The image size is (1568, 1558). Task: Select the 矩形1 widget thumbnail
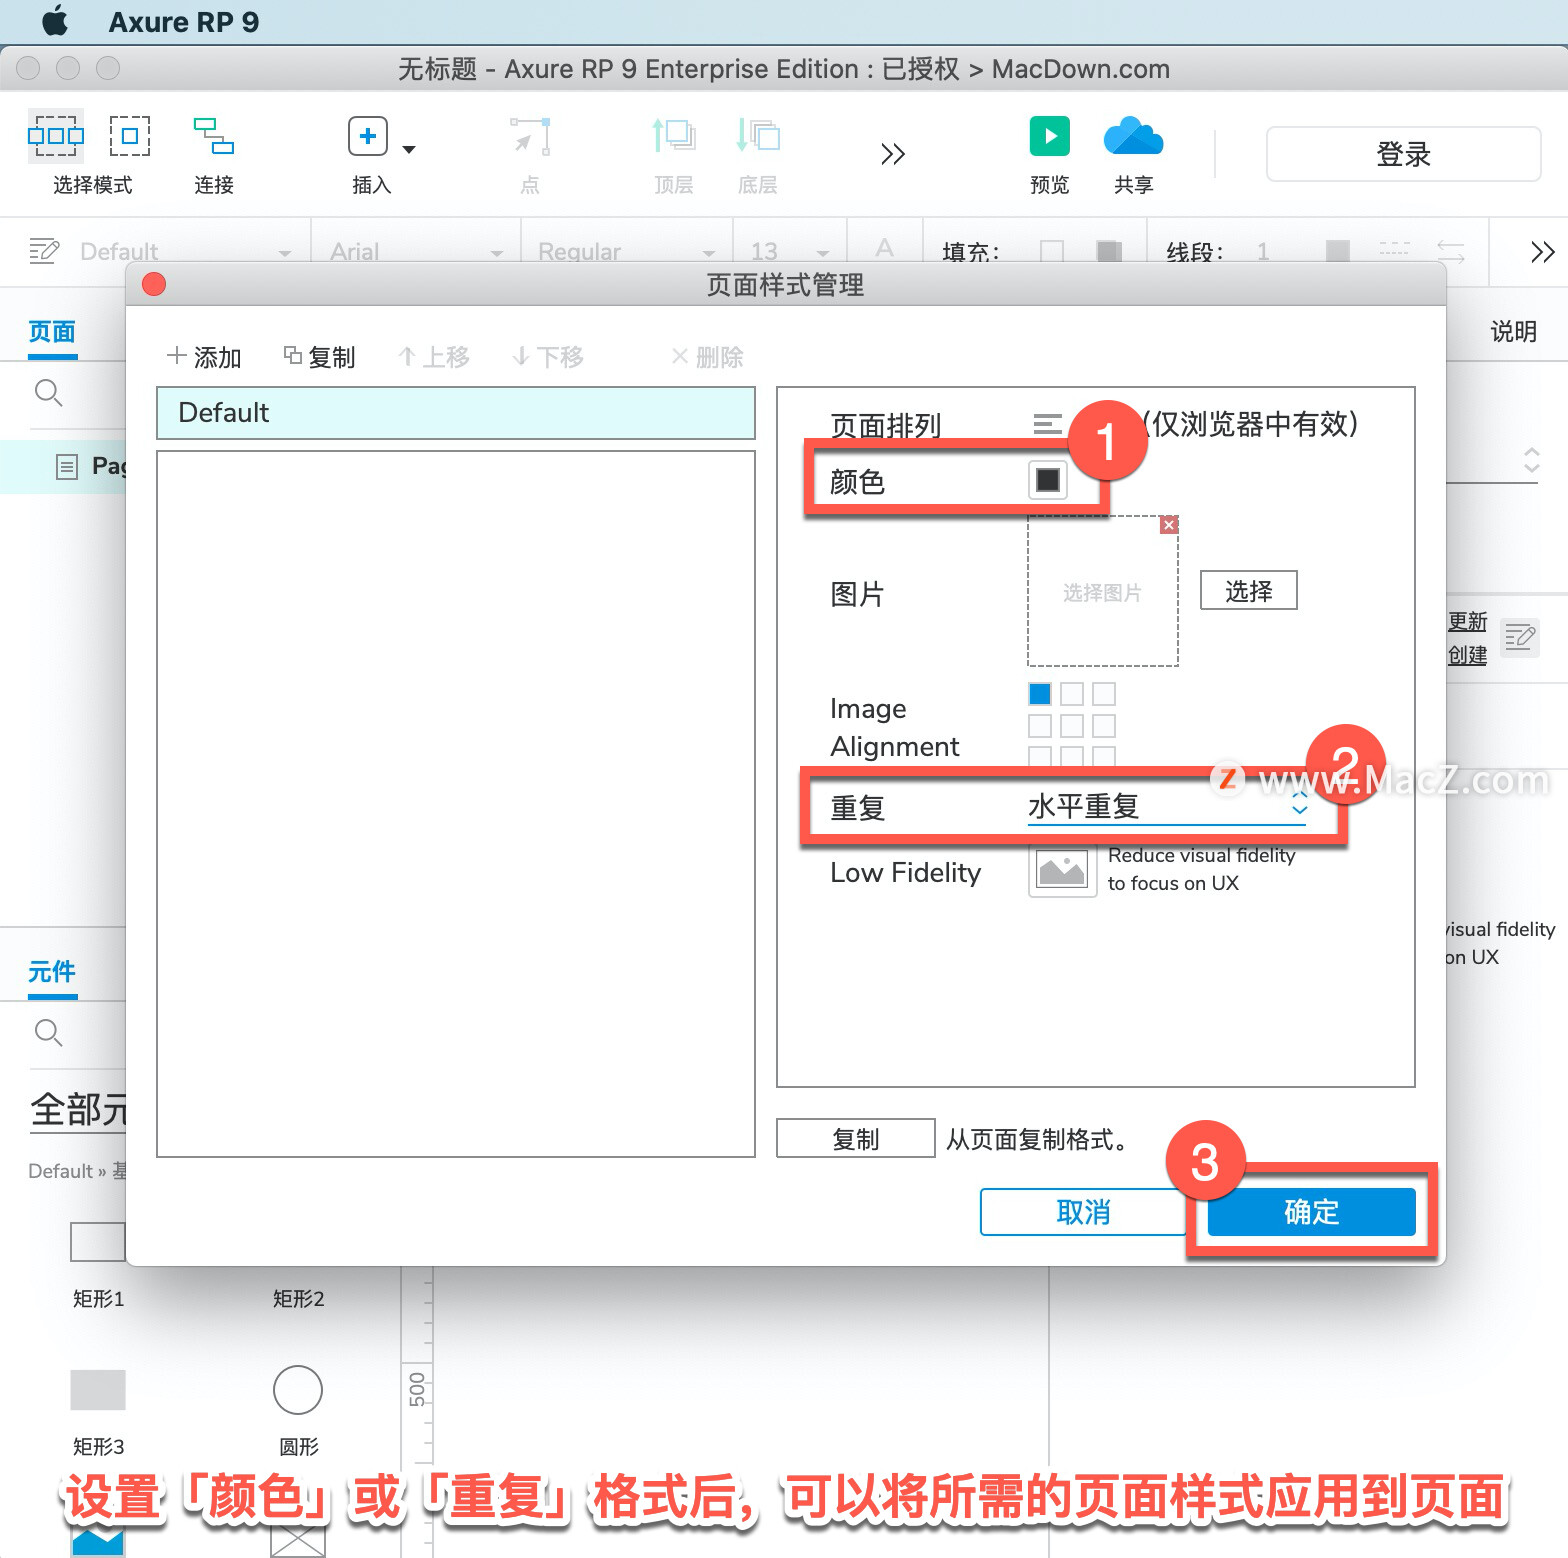(x=98, y=1242)
